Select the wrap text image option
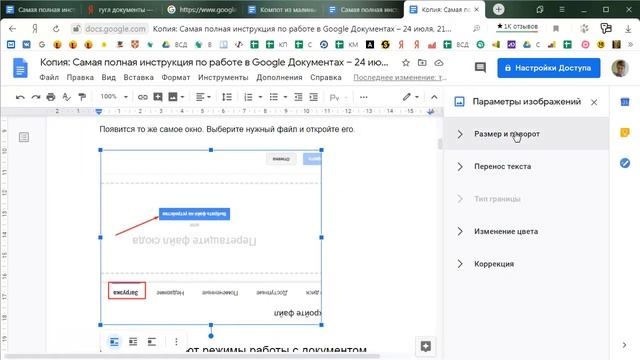The height and width of the screenshot is (360, 640). [x=133, y=342]
